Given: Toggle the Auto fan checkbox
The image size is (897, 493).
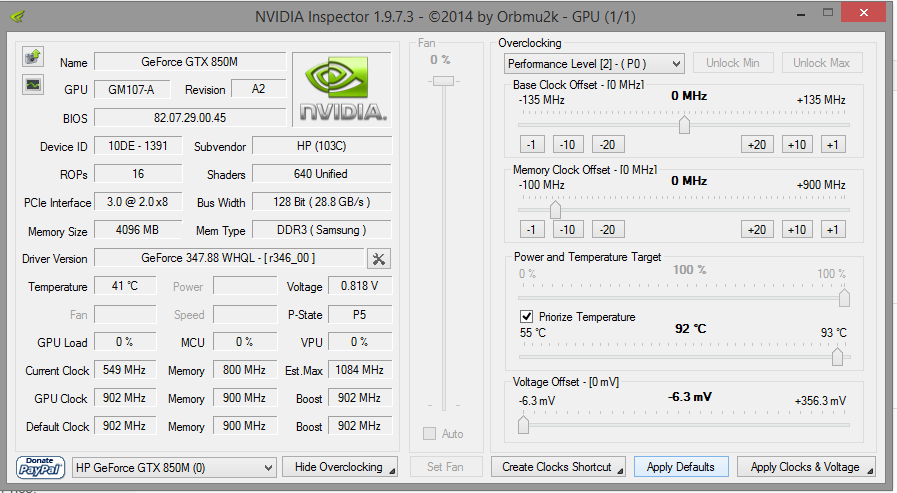Looking at the screenshot, I should coord(429,434).
